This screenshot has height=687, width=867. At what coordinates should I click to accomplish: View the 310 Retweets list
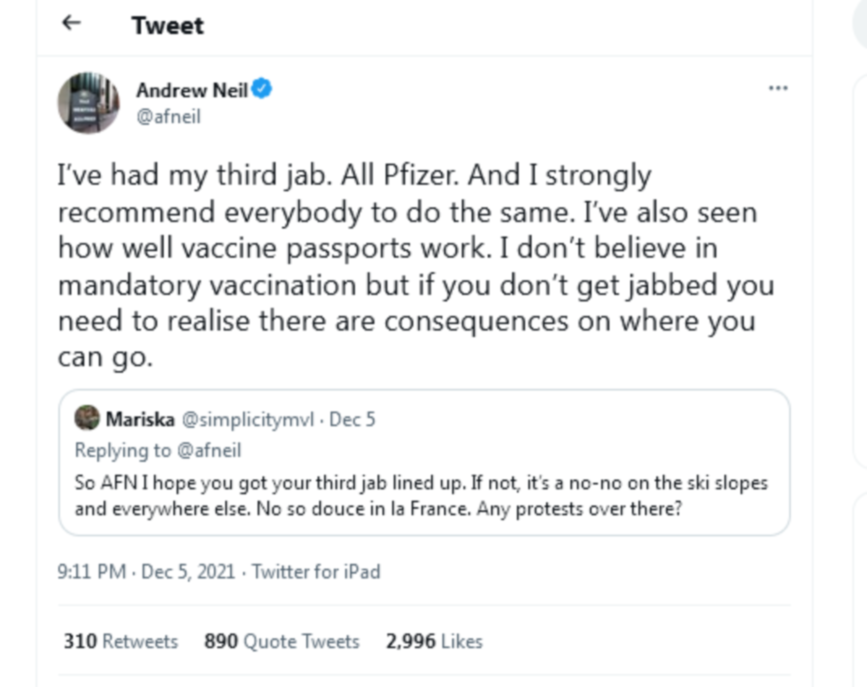[120, 641]
